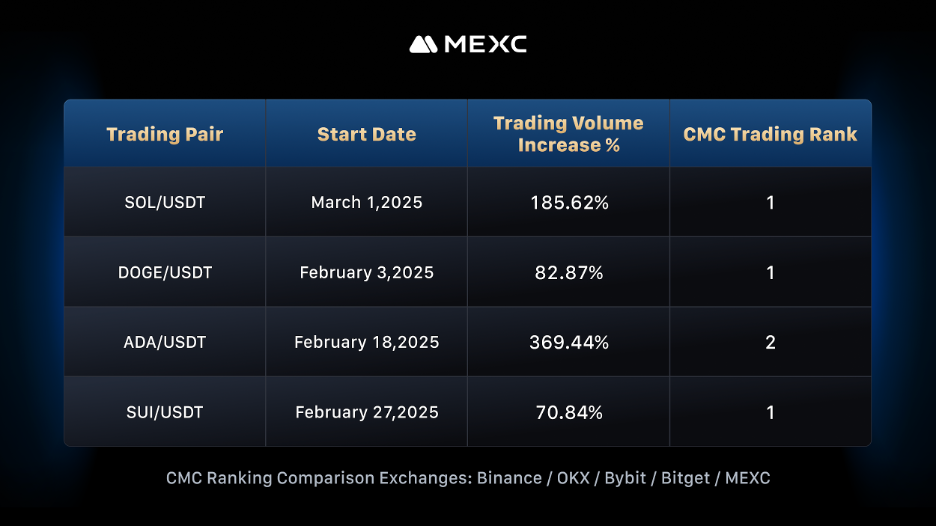This screenshot has height=526, width=936.
Task: Click the MEXC logo icon
Action: [423, 44]
